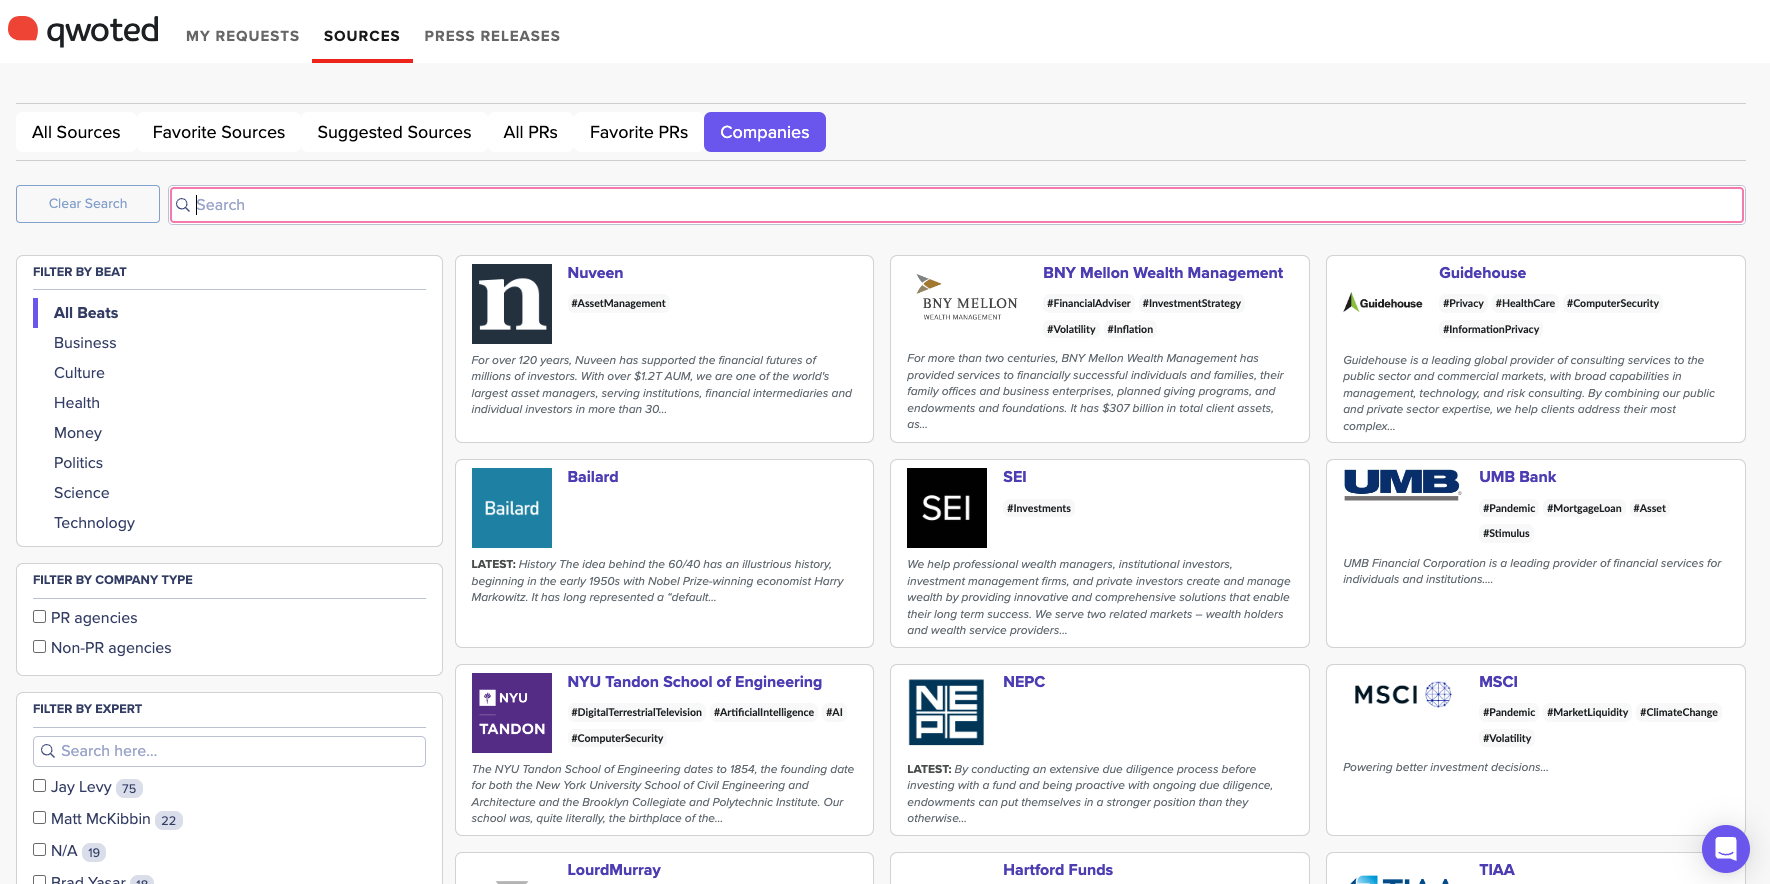Image resolution: width=1770 pixels, height=884 pixels.
Task: Click the UMB Bank logo
Action: tap(1402, 484)
